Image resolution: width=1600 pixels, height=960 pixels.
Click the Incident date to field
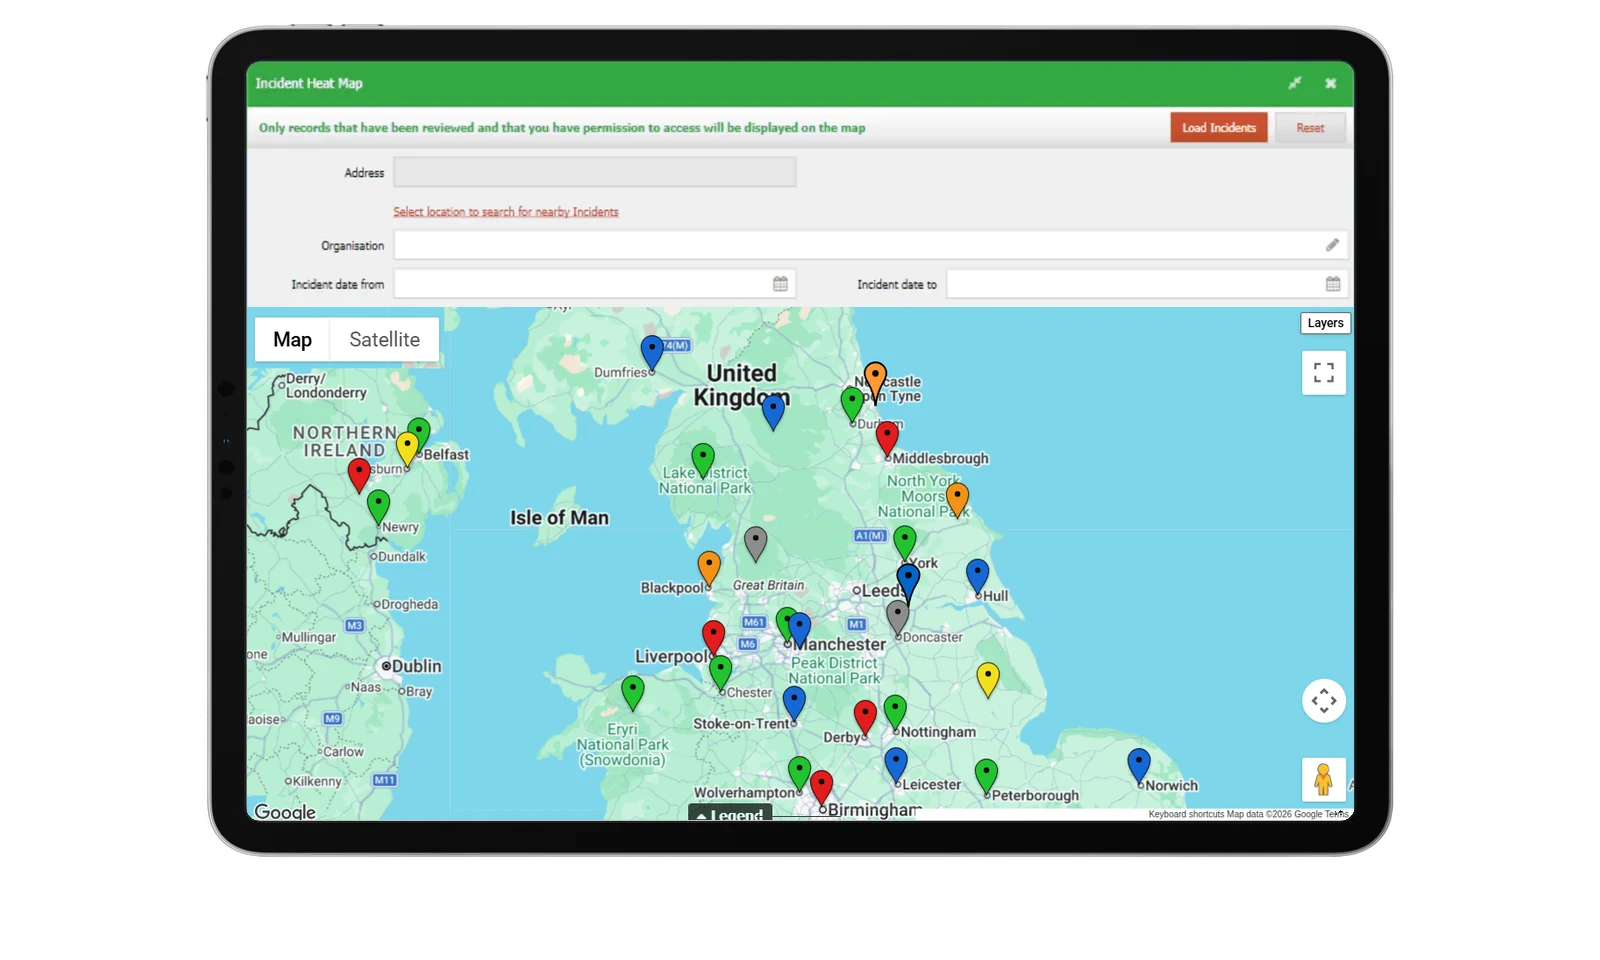[x=1147, y=284]
